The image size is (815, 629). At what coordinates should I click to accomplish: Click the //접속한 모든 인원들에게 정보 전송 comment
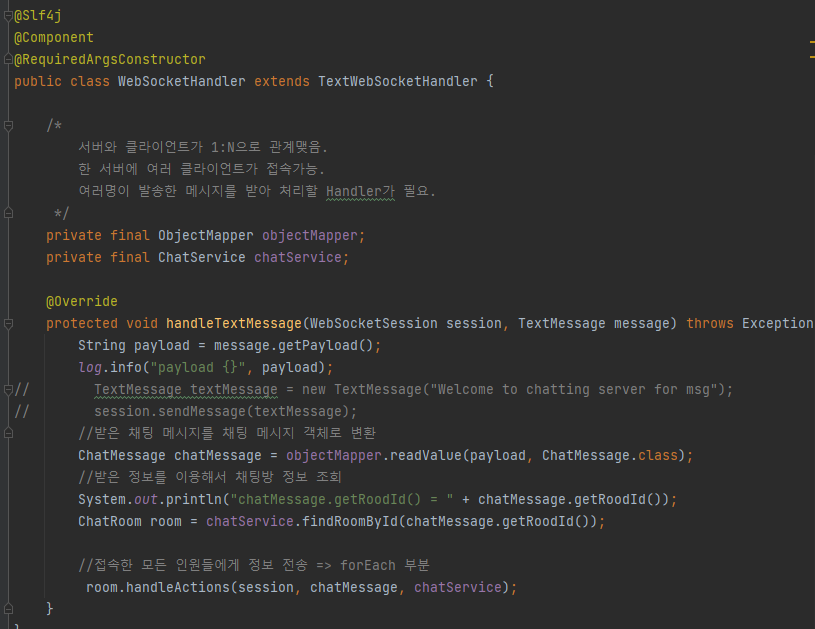[x=254, y=565]
